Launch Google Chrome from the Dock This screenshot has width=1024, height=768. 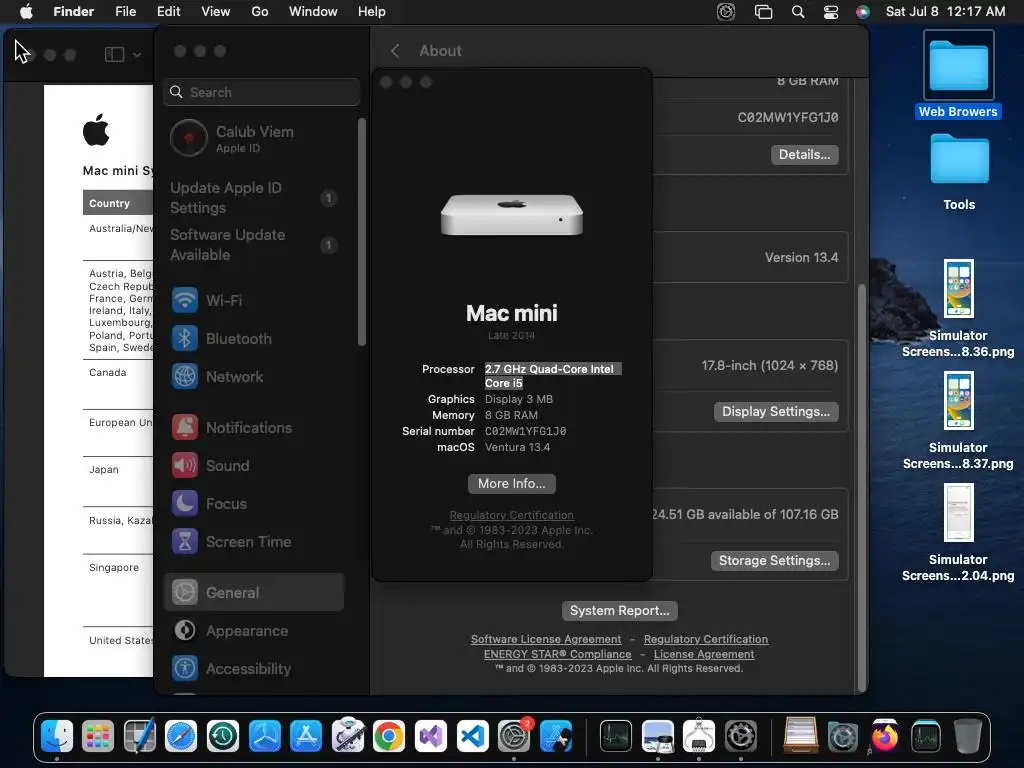(x=389, y=737)
